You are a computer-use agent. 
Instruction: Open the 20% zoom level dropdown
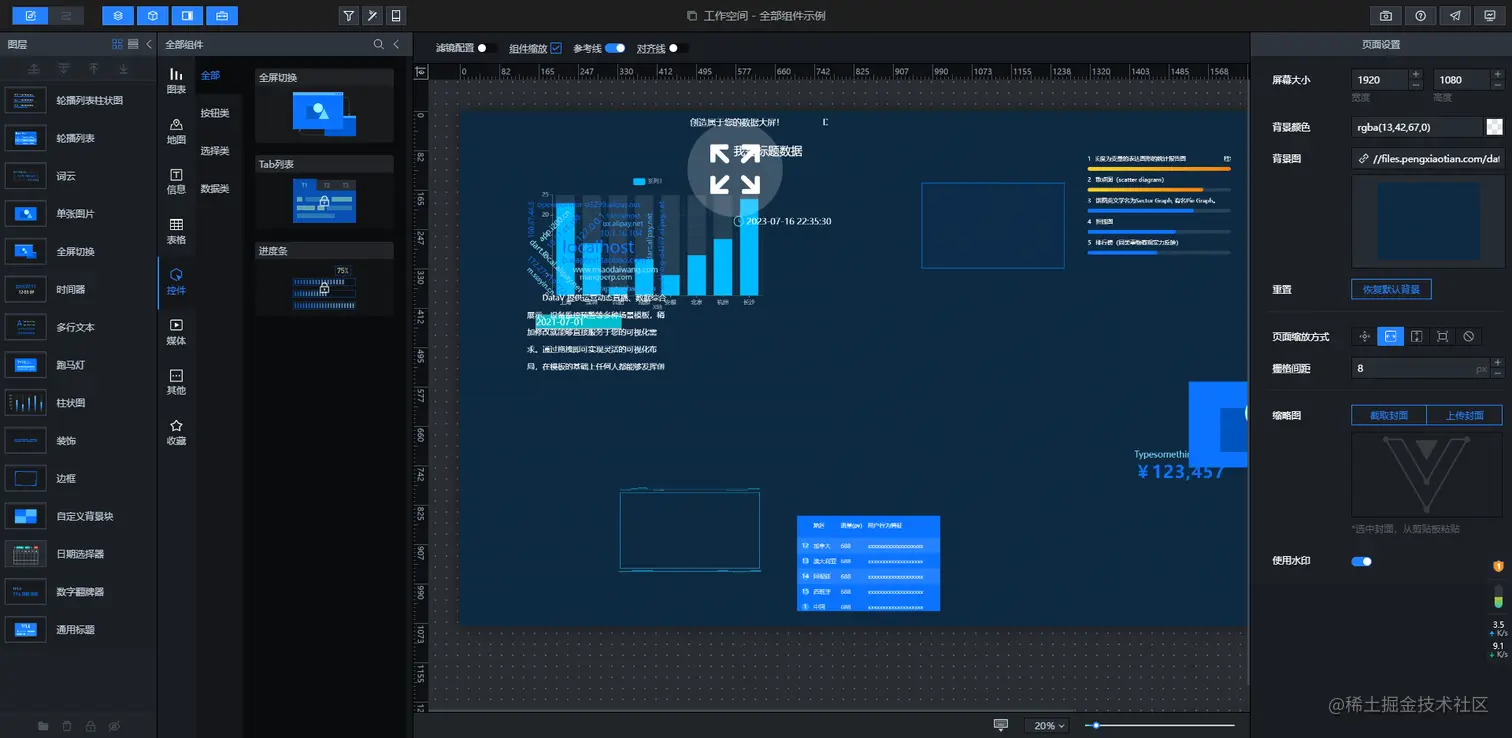1048,726
